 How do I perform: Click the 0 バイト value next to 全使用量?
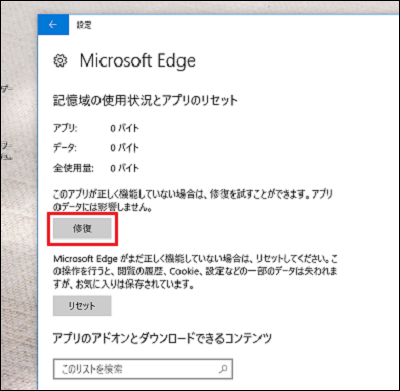[x=124, y=168]
